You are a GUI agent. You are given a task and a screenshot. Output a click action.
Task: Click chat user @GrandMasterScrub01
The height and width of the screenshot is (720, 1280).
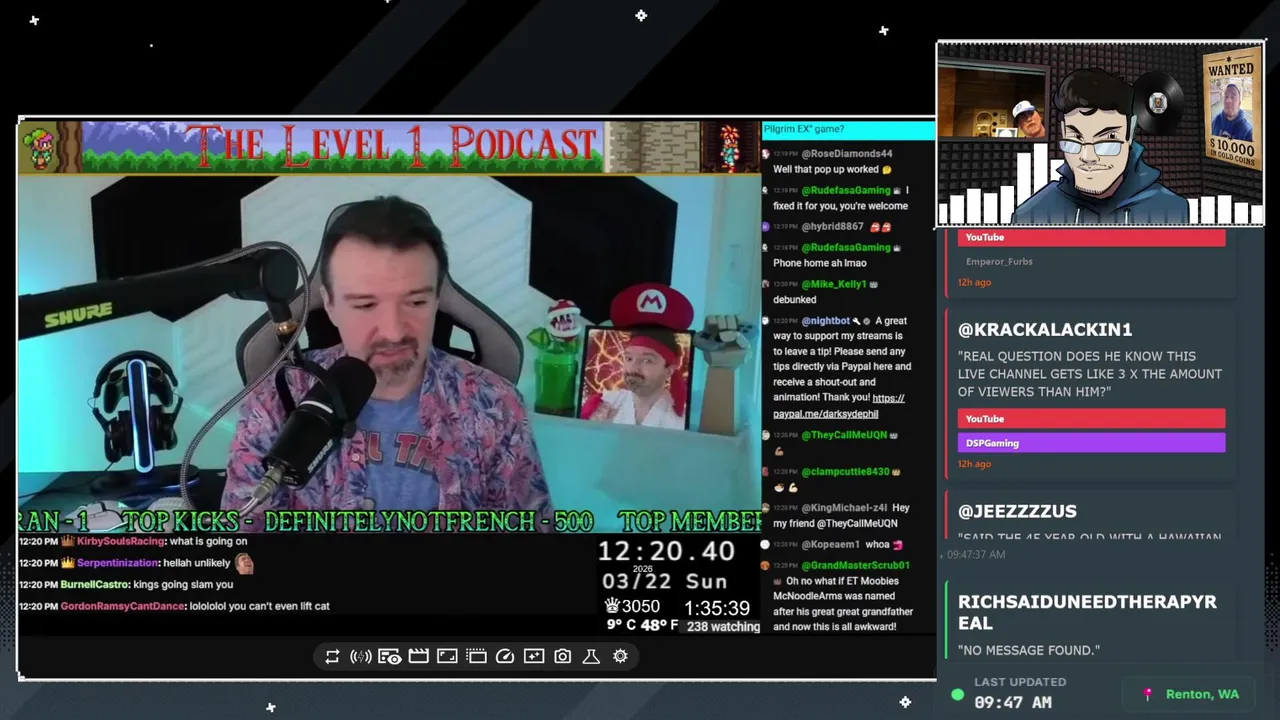(855, 566)
